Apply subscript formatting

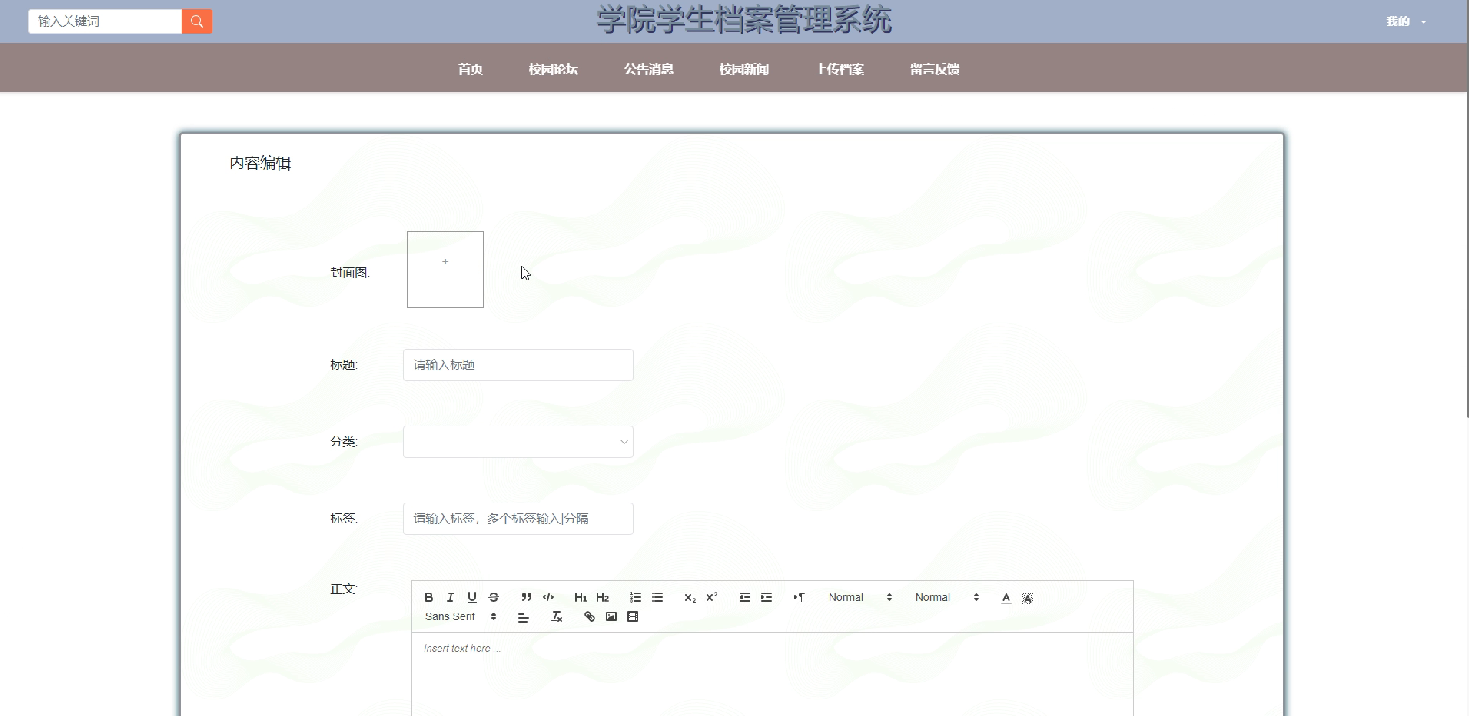coord(690,597)
